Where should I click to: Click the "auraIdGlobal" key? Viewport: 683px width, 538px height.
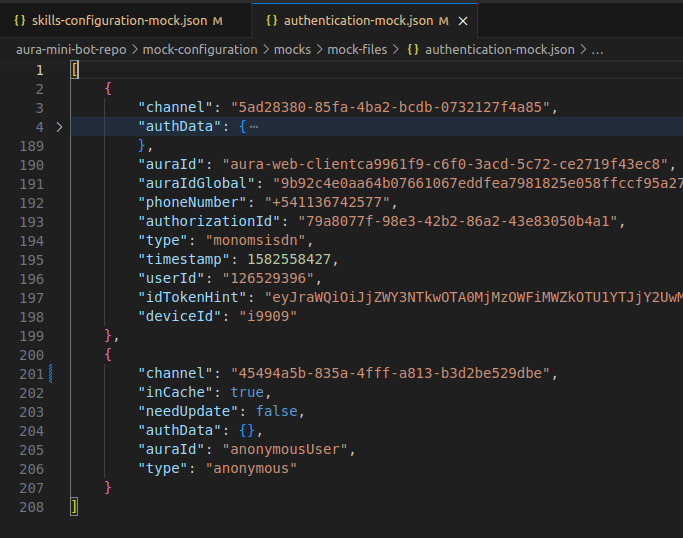click(197, 183)
